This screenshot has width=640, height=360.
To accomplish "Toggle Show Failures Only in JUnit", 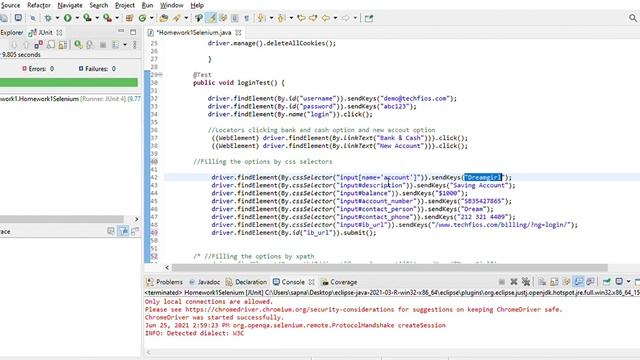I will 38,44.
